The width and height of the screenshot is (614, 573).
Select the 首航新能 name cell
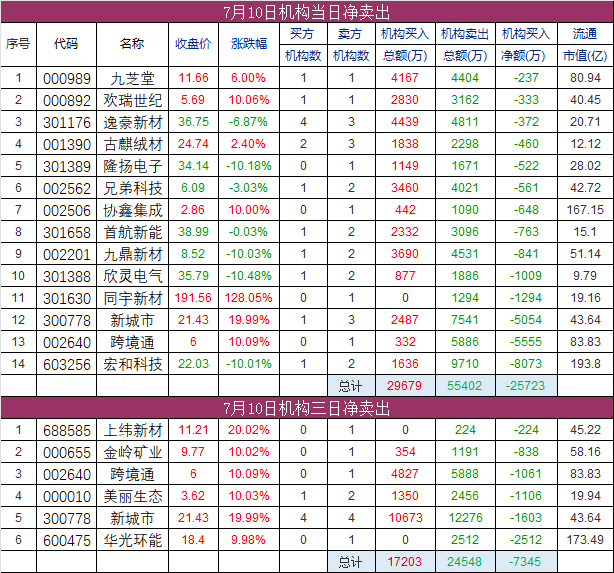click(x=133, y=232)
